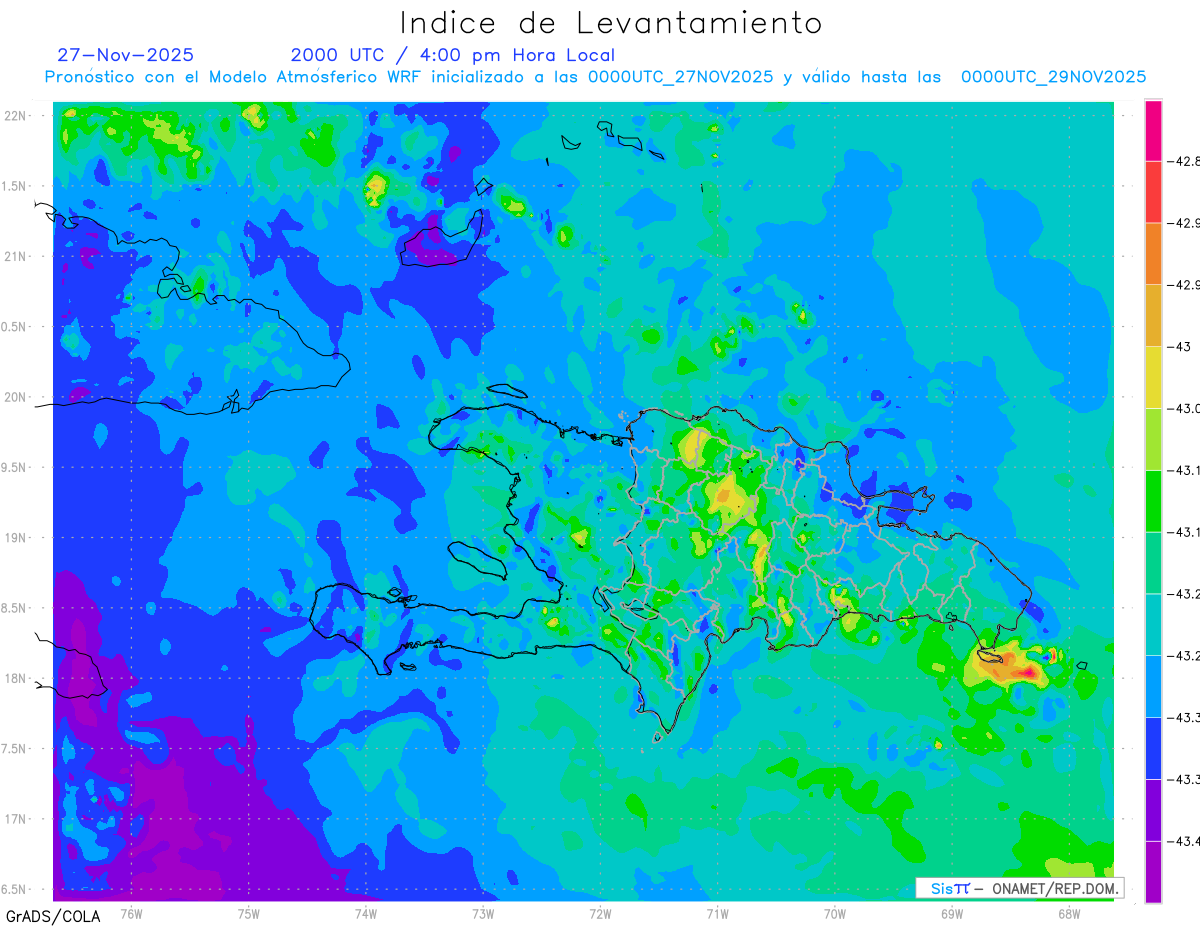Click the "71W" longitude label

click(717, 913)
